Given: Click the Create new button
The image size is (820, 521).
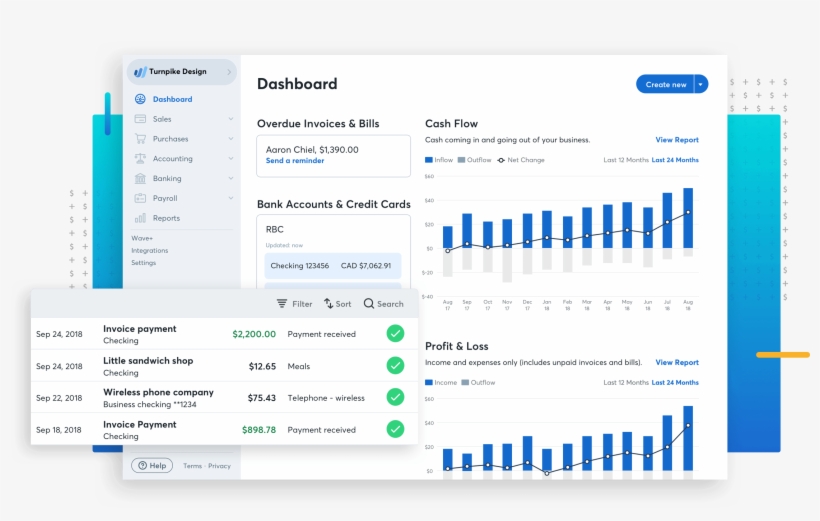Looking at the screenshot, I should pyautogui.click(x=665, y=84).
